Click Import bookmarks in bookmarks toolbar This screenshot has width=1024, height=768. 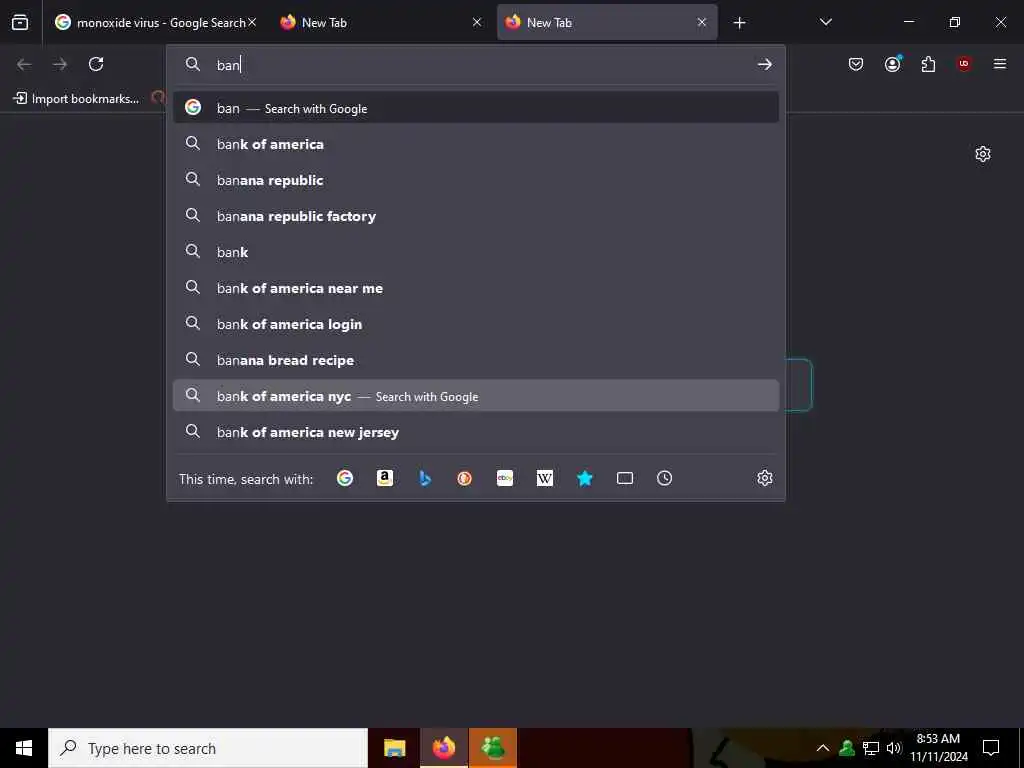[76, 99]
